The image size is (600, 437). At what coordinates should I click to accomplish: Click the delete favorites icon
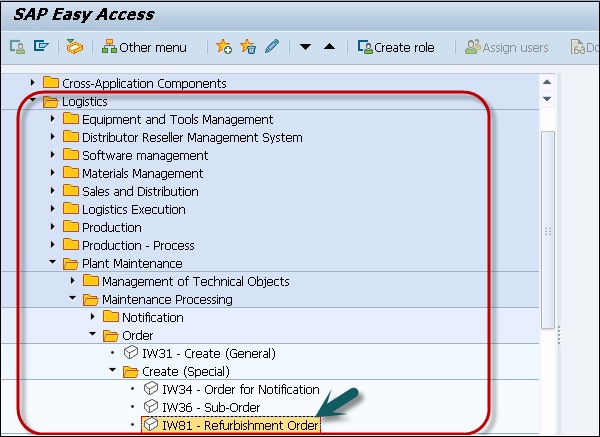coord(247,47)
